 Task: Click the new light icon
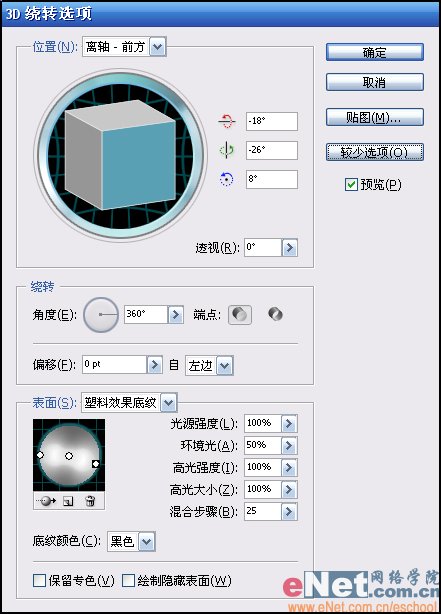(x=68, y=501)
